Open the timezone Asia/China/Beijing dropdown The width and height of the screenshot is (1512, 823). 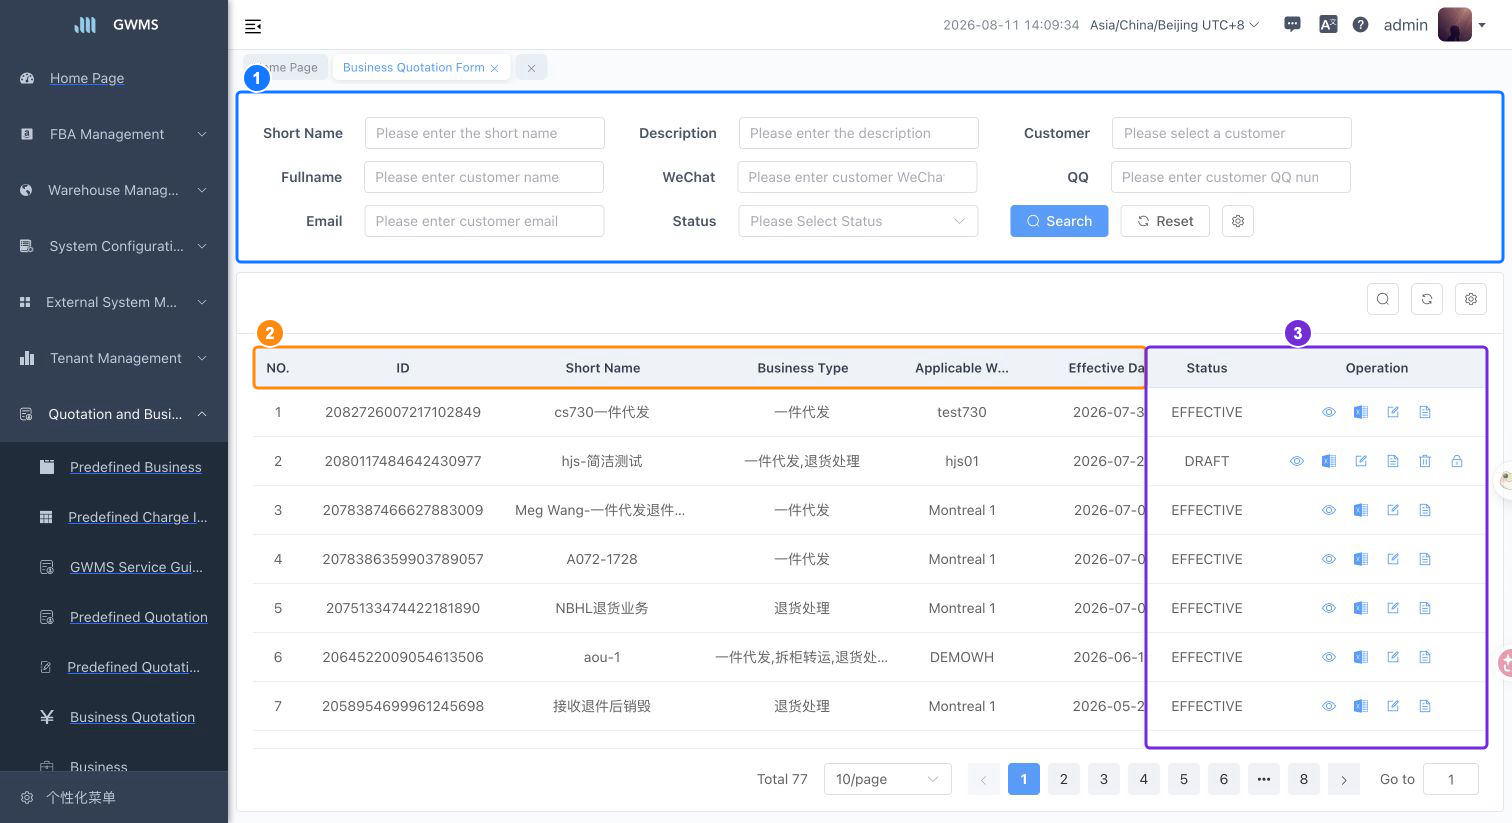[1174, 25]
